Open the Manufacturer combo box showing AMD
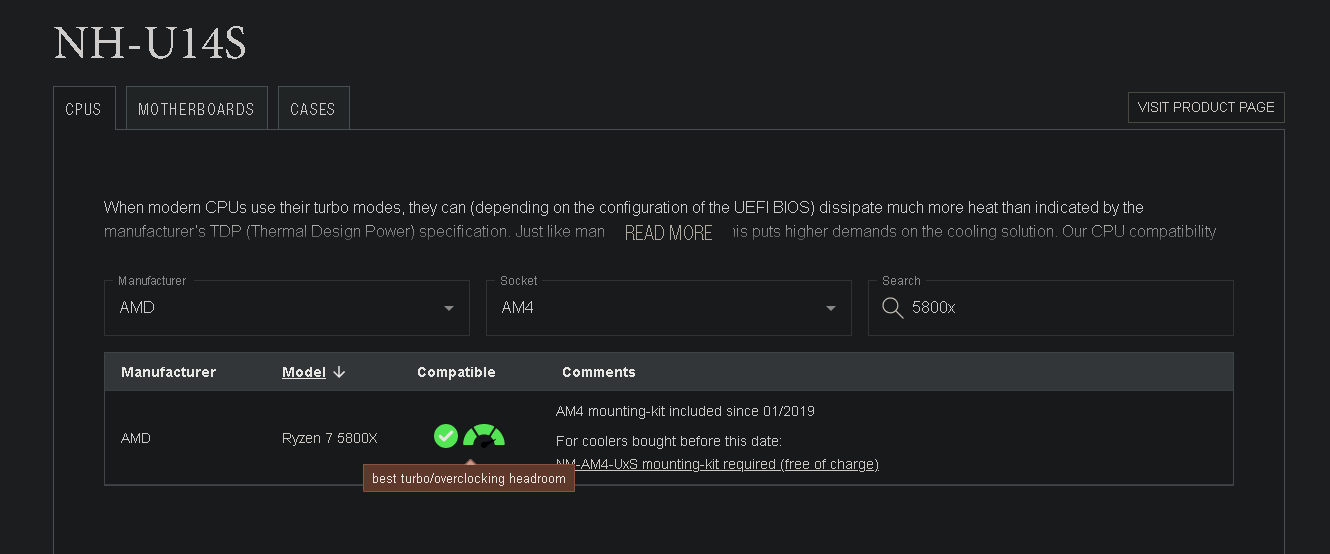The image size is (1330, 554). point(286,308)
